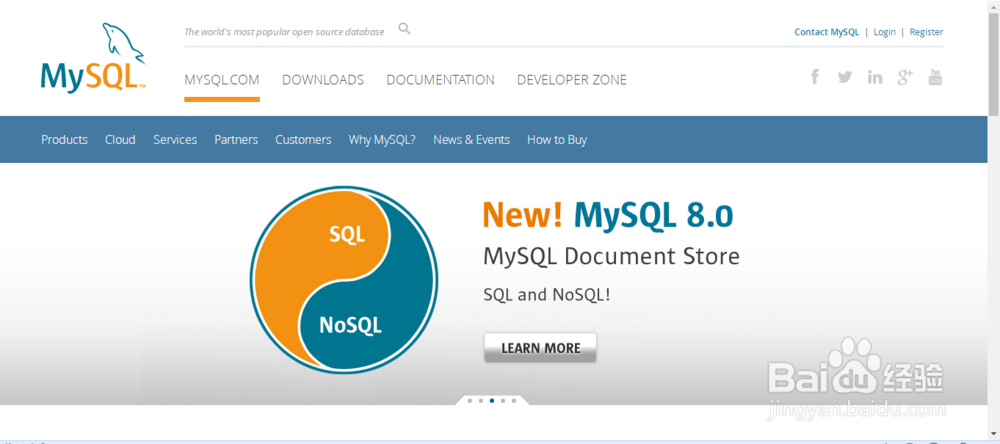The height and width of the screenshot is (444, 1000).
Task: Select the MYSQL.COM tab
Action: [222, 80]
